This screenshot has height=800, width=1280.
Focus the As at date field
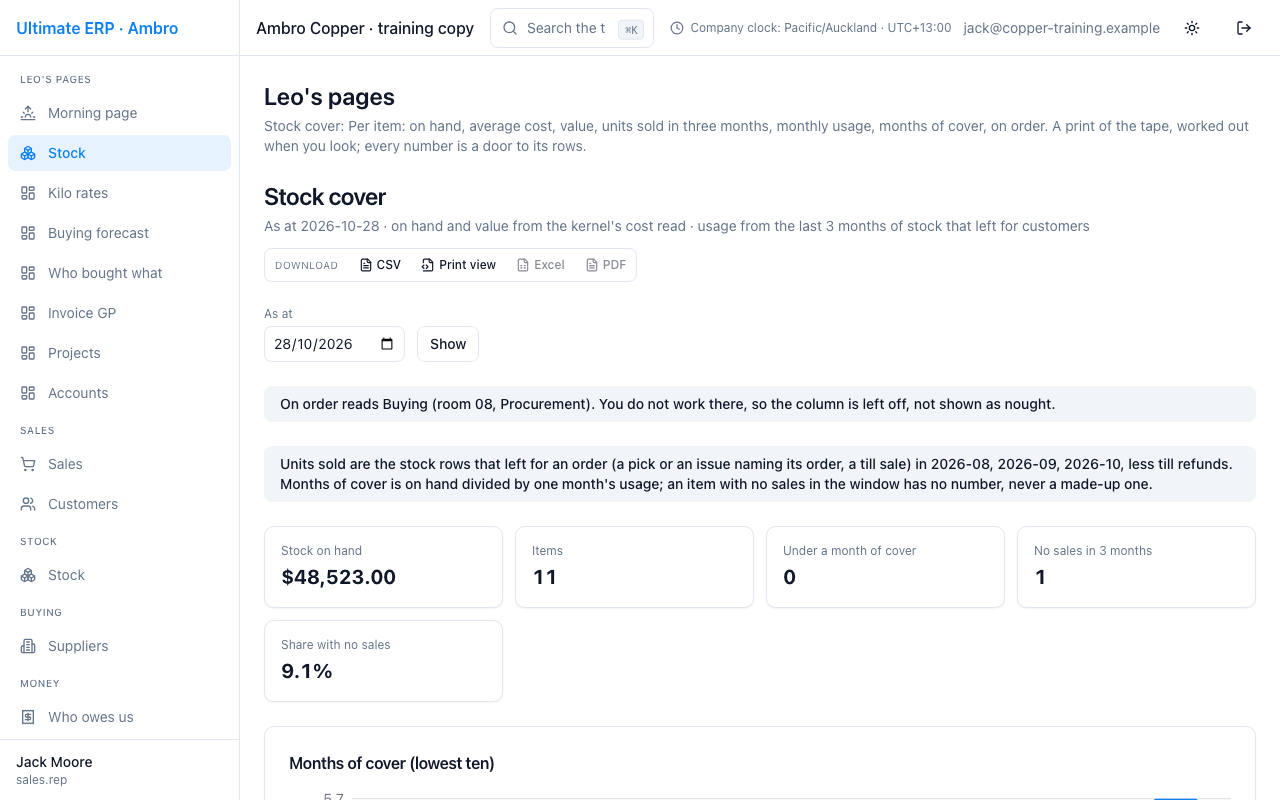334,344
